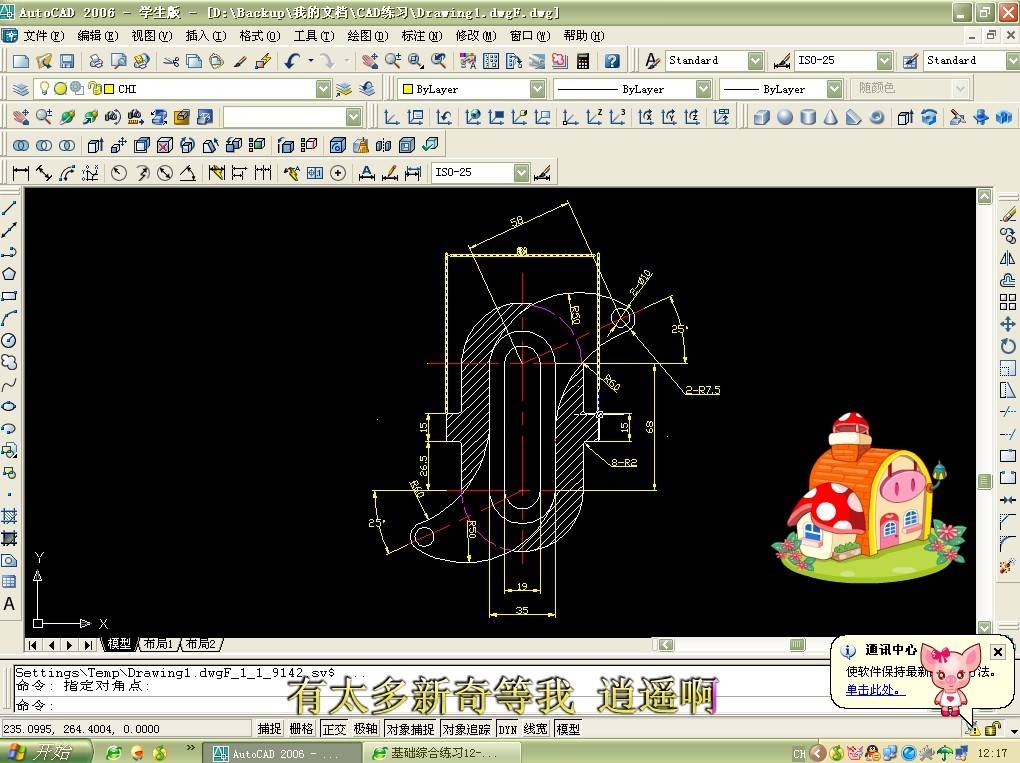Expand the ByLayer color dropdown
This screenshot has height=763, width=1020.
537,89
